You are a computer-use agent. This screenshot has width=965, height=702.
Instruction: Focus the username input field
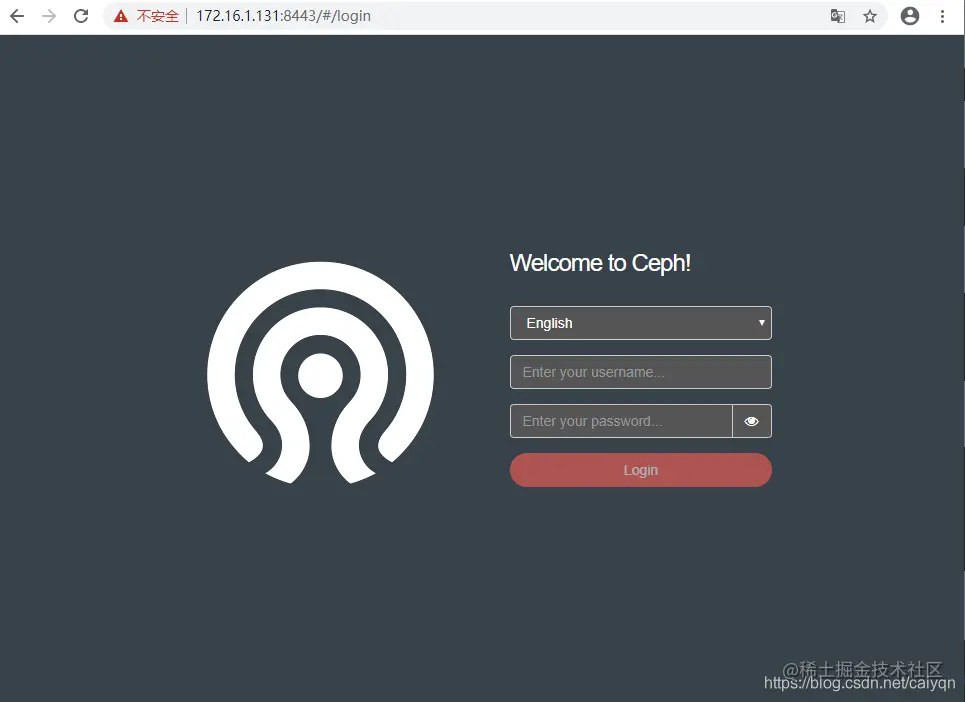[x=641, y=372]
